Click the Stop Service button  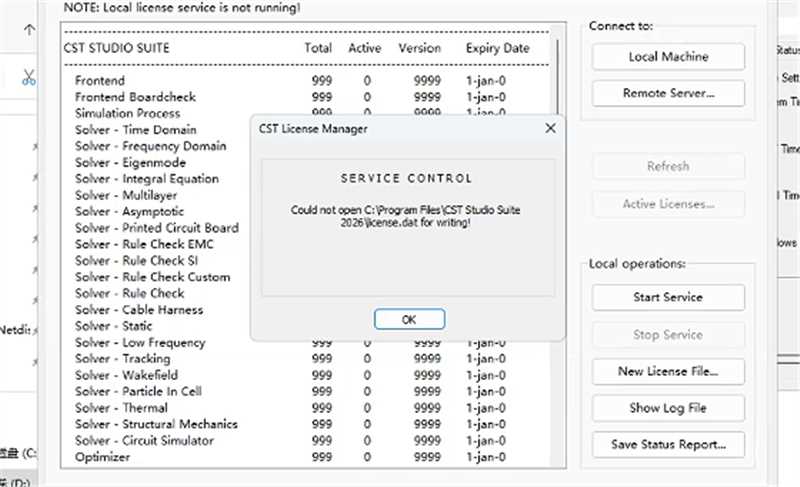pos(668,335)
